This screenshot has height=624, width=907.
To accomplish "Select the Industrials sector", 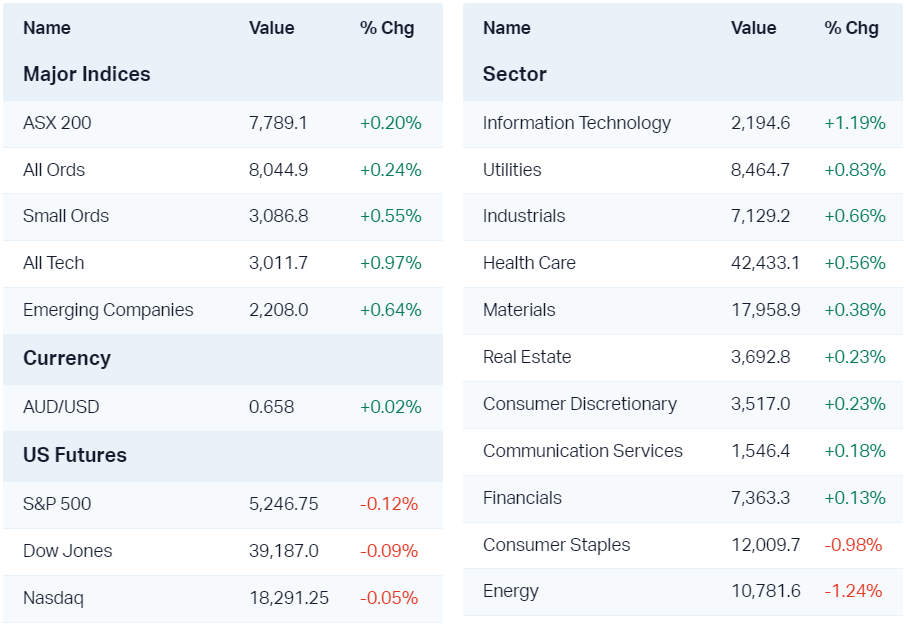I will pos(524,216).
